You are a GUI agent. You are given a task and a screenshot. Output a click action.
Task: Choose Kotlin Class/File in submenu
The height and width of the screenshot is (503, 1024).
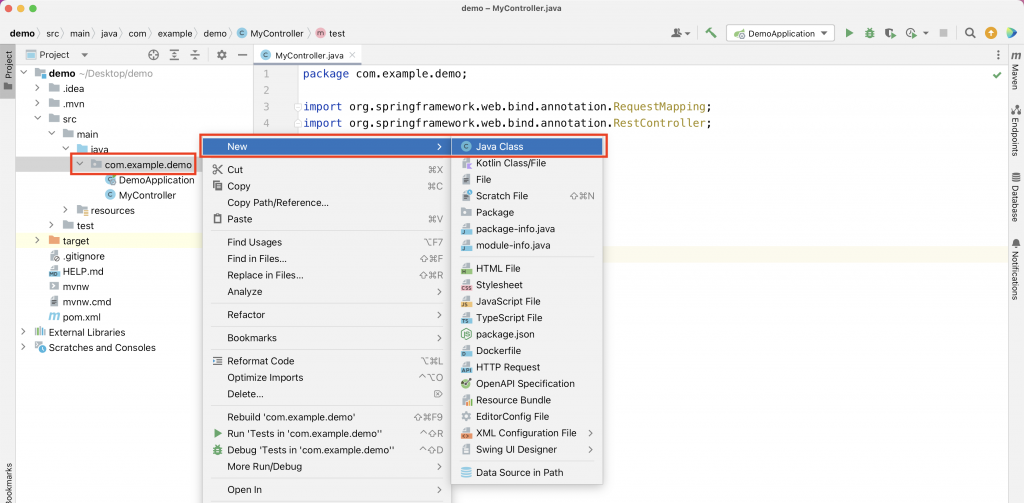[526, 163]
